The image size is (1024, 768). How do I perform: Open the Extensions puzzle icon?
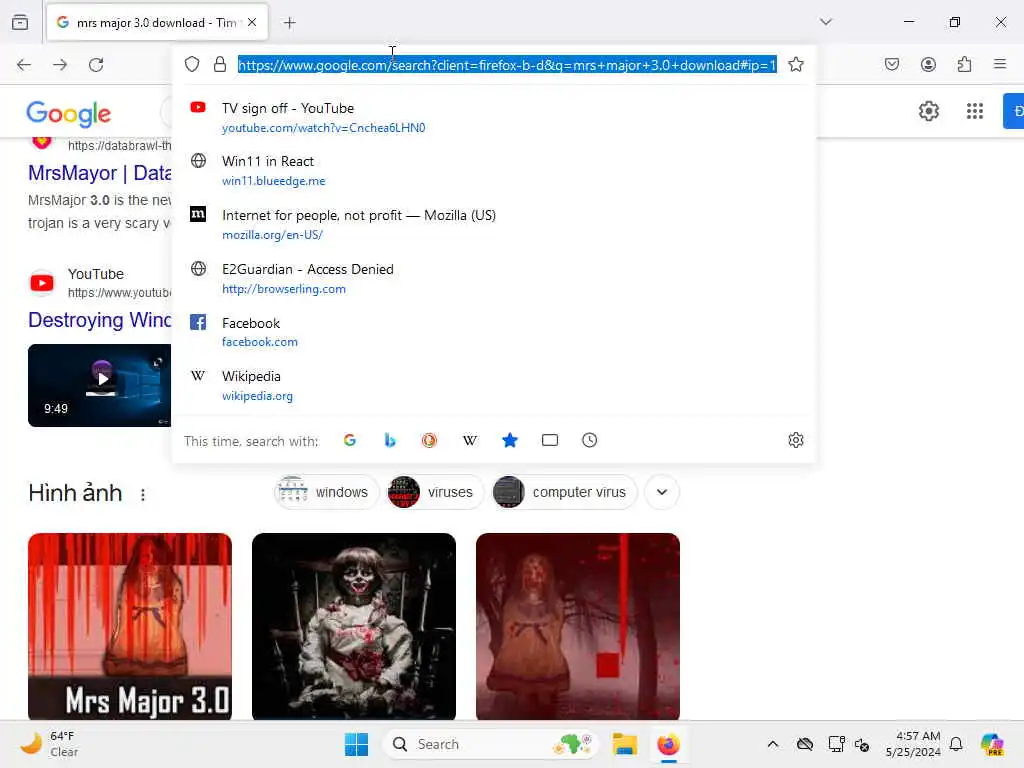964,64
